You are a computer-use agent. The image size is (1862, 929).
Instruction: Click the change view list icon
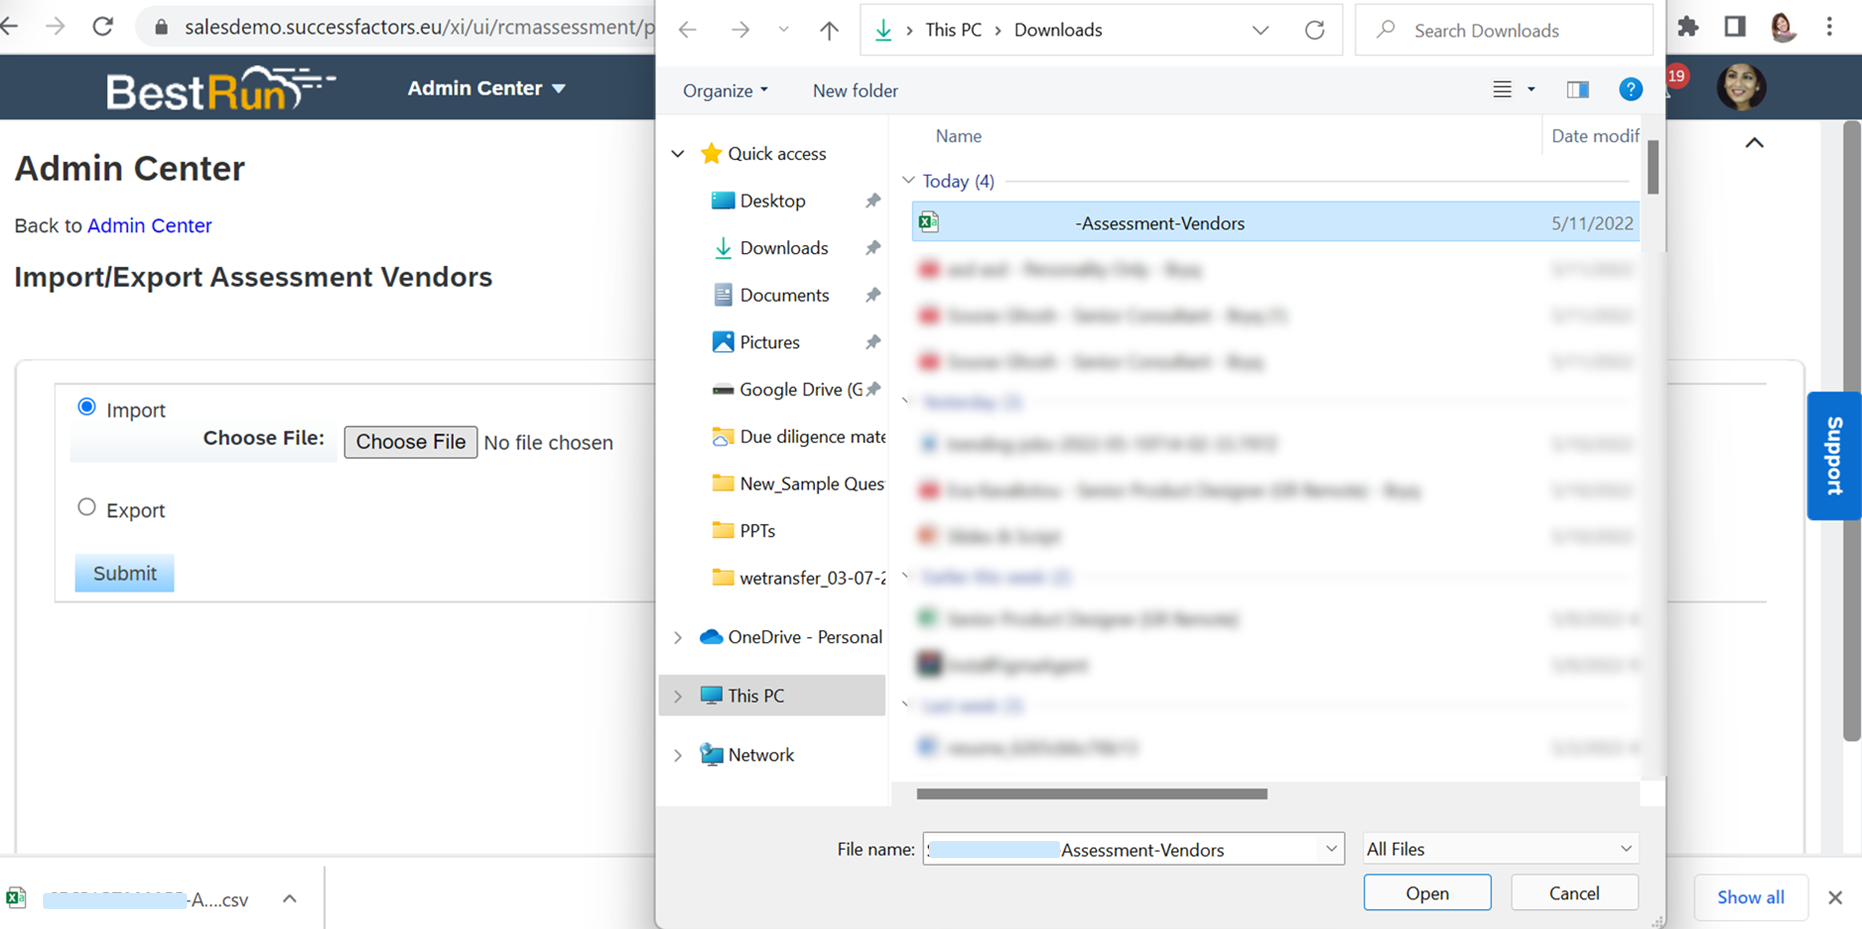pos(1502,90)
